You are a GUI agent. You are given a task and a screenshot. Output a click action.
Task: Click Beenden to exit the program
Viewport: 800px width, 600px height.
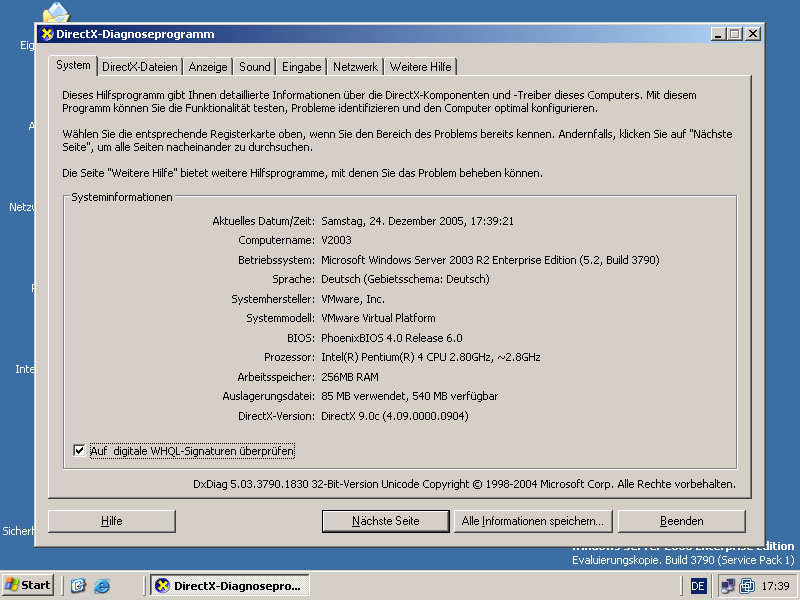tap(681, 521)
